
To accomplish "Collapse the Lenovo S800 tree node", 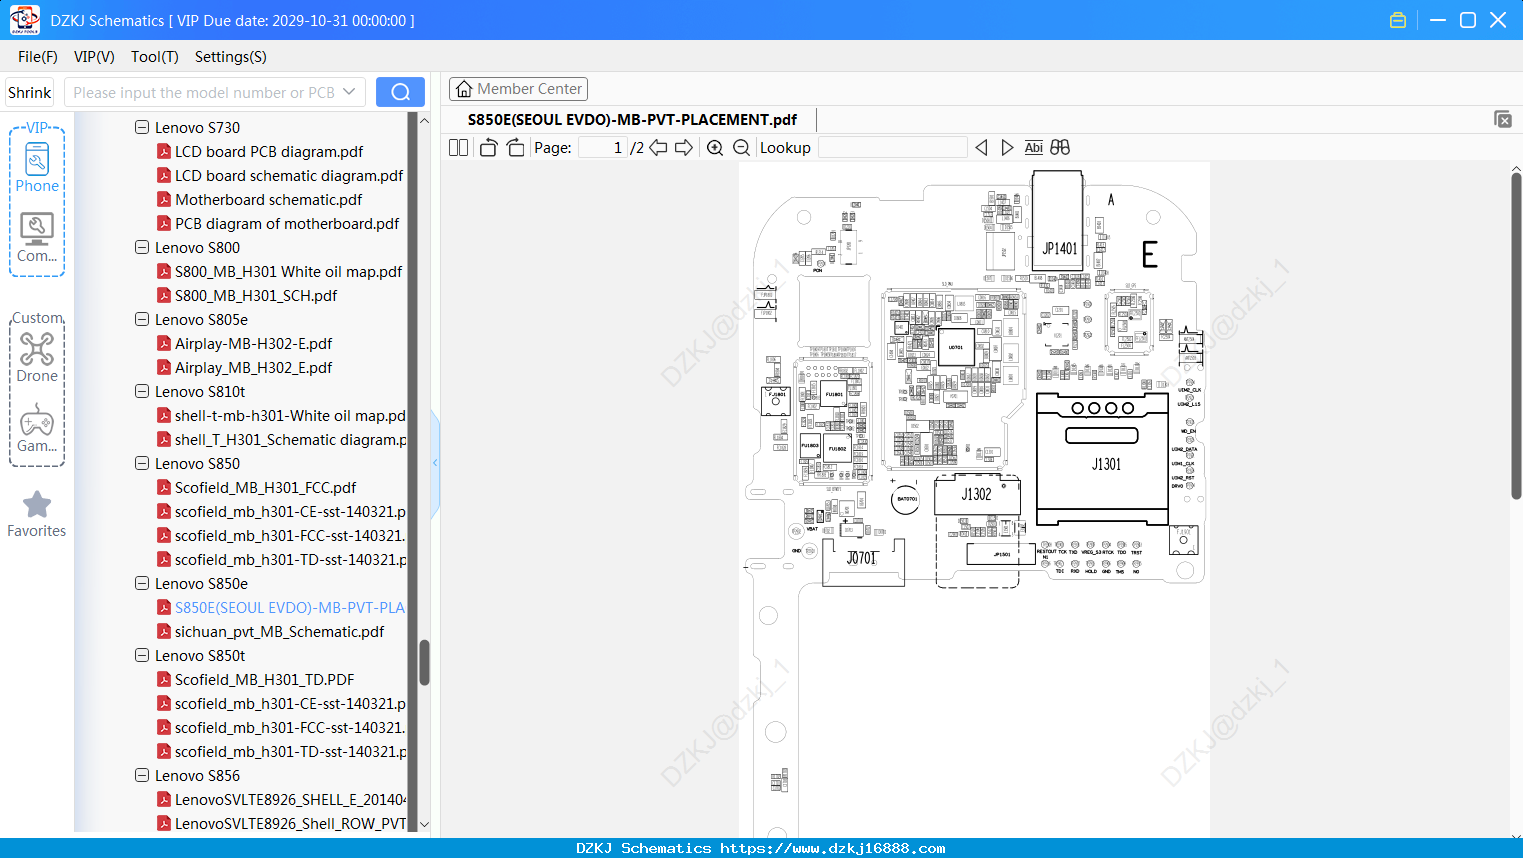I will click(x=142, y=248).
